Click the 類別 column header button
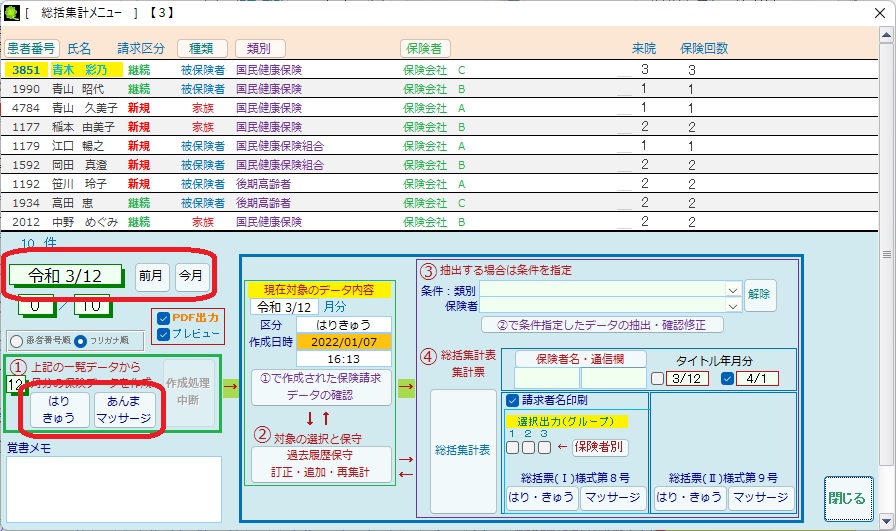Viewport: 896px width, 531px height. pyautogui.click(x=260, y=49)
